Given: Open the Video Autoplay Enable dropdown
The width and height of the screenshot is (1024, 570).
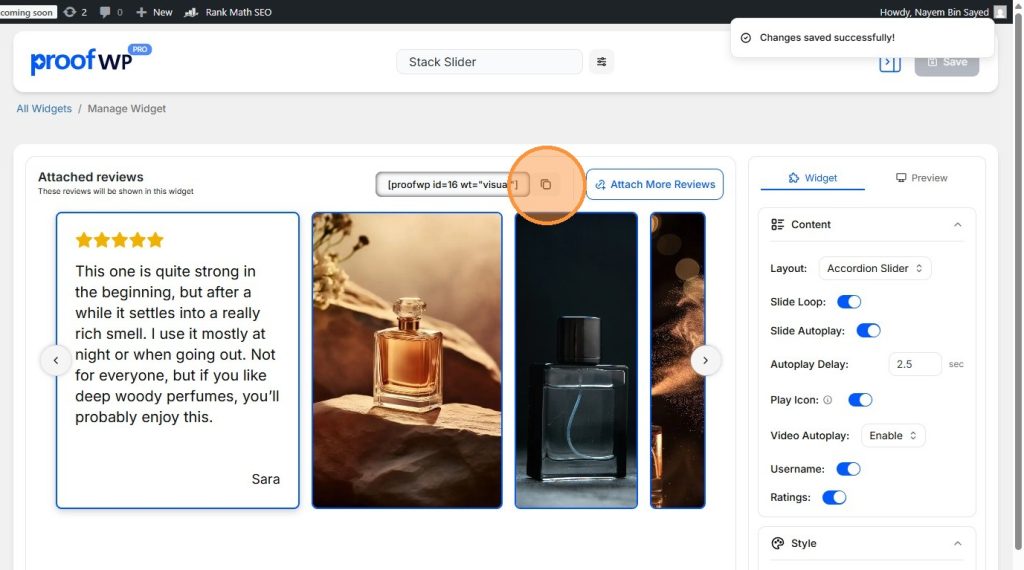Looking at the screenshot, I should (x=893, y=435).
